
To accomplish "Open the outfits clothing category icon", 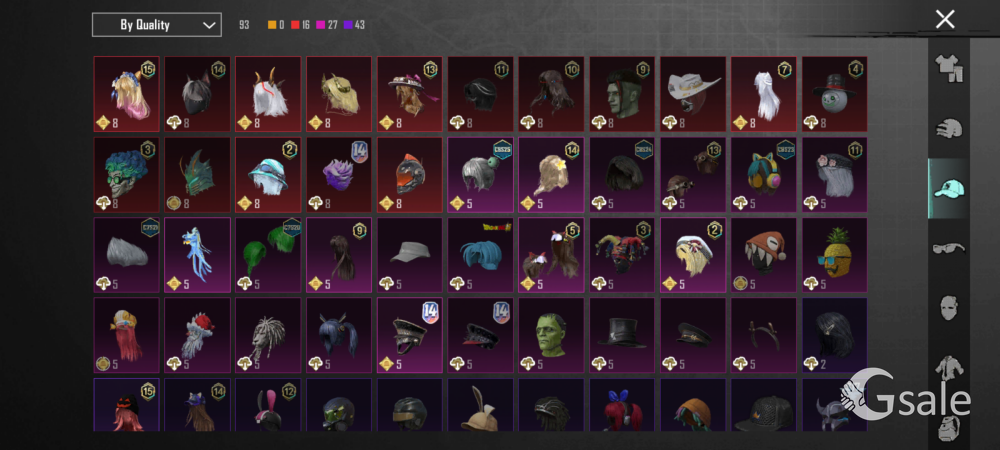I will [x=949, y=68].
